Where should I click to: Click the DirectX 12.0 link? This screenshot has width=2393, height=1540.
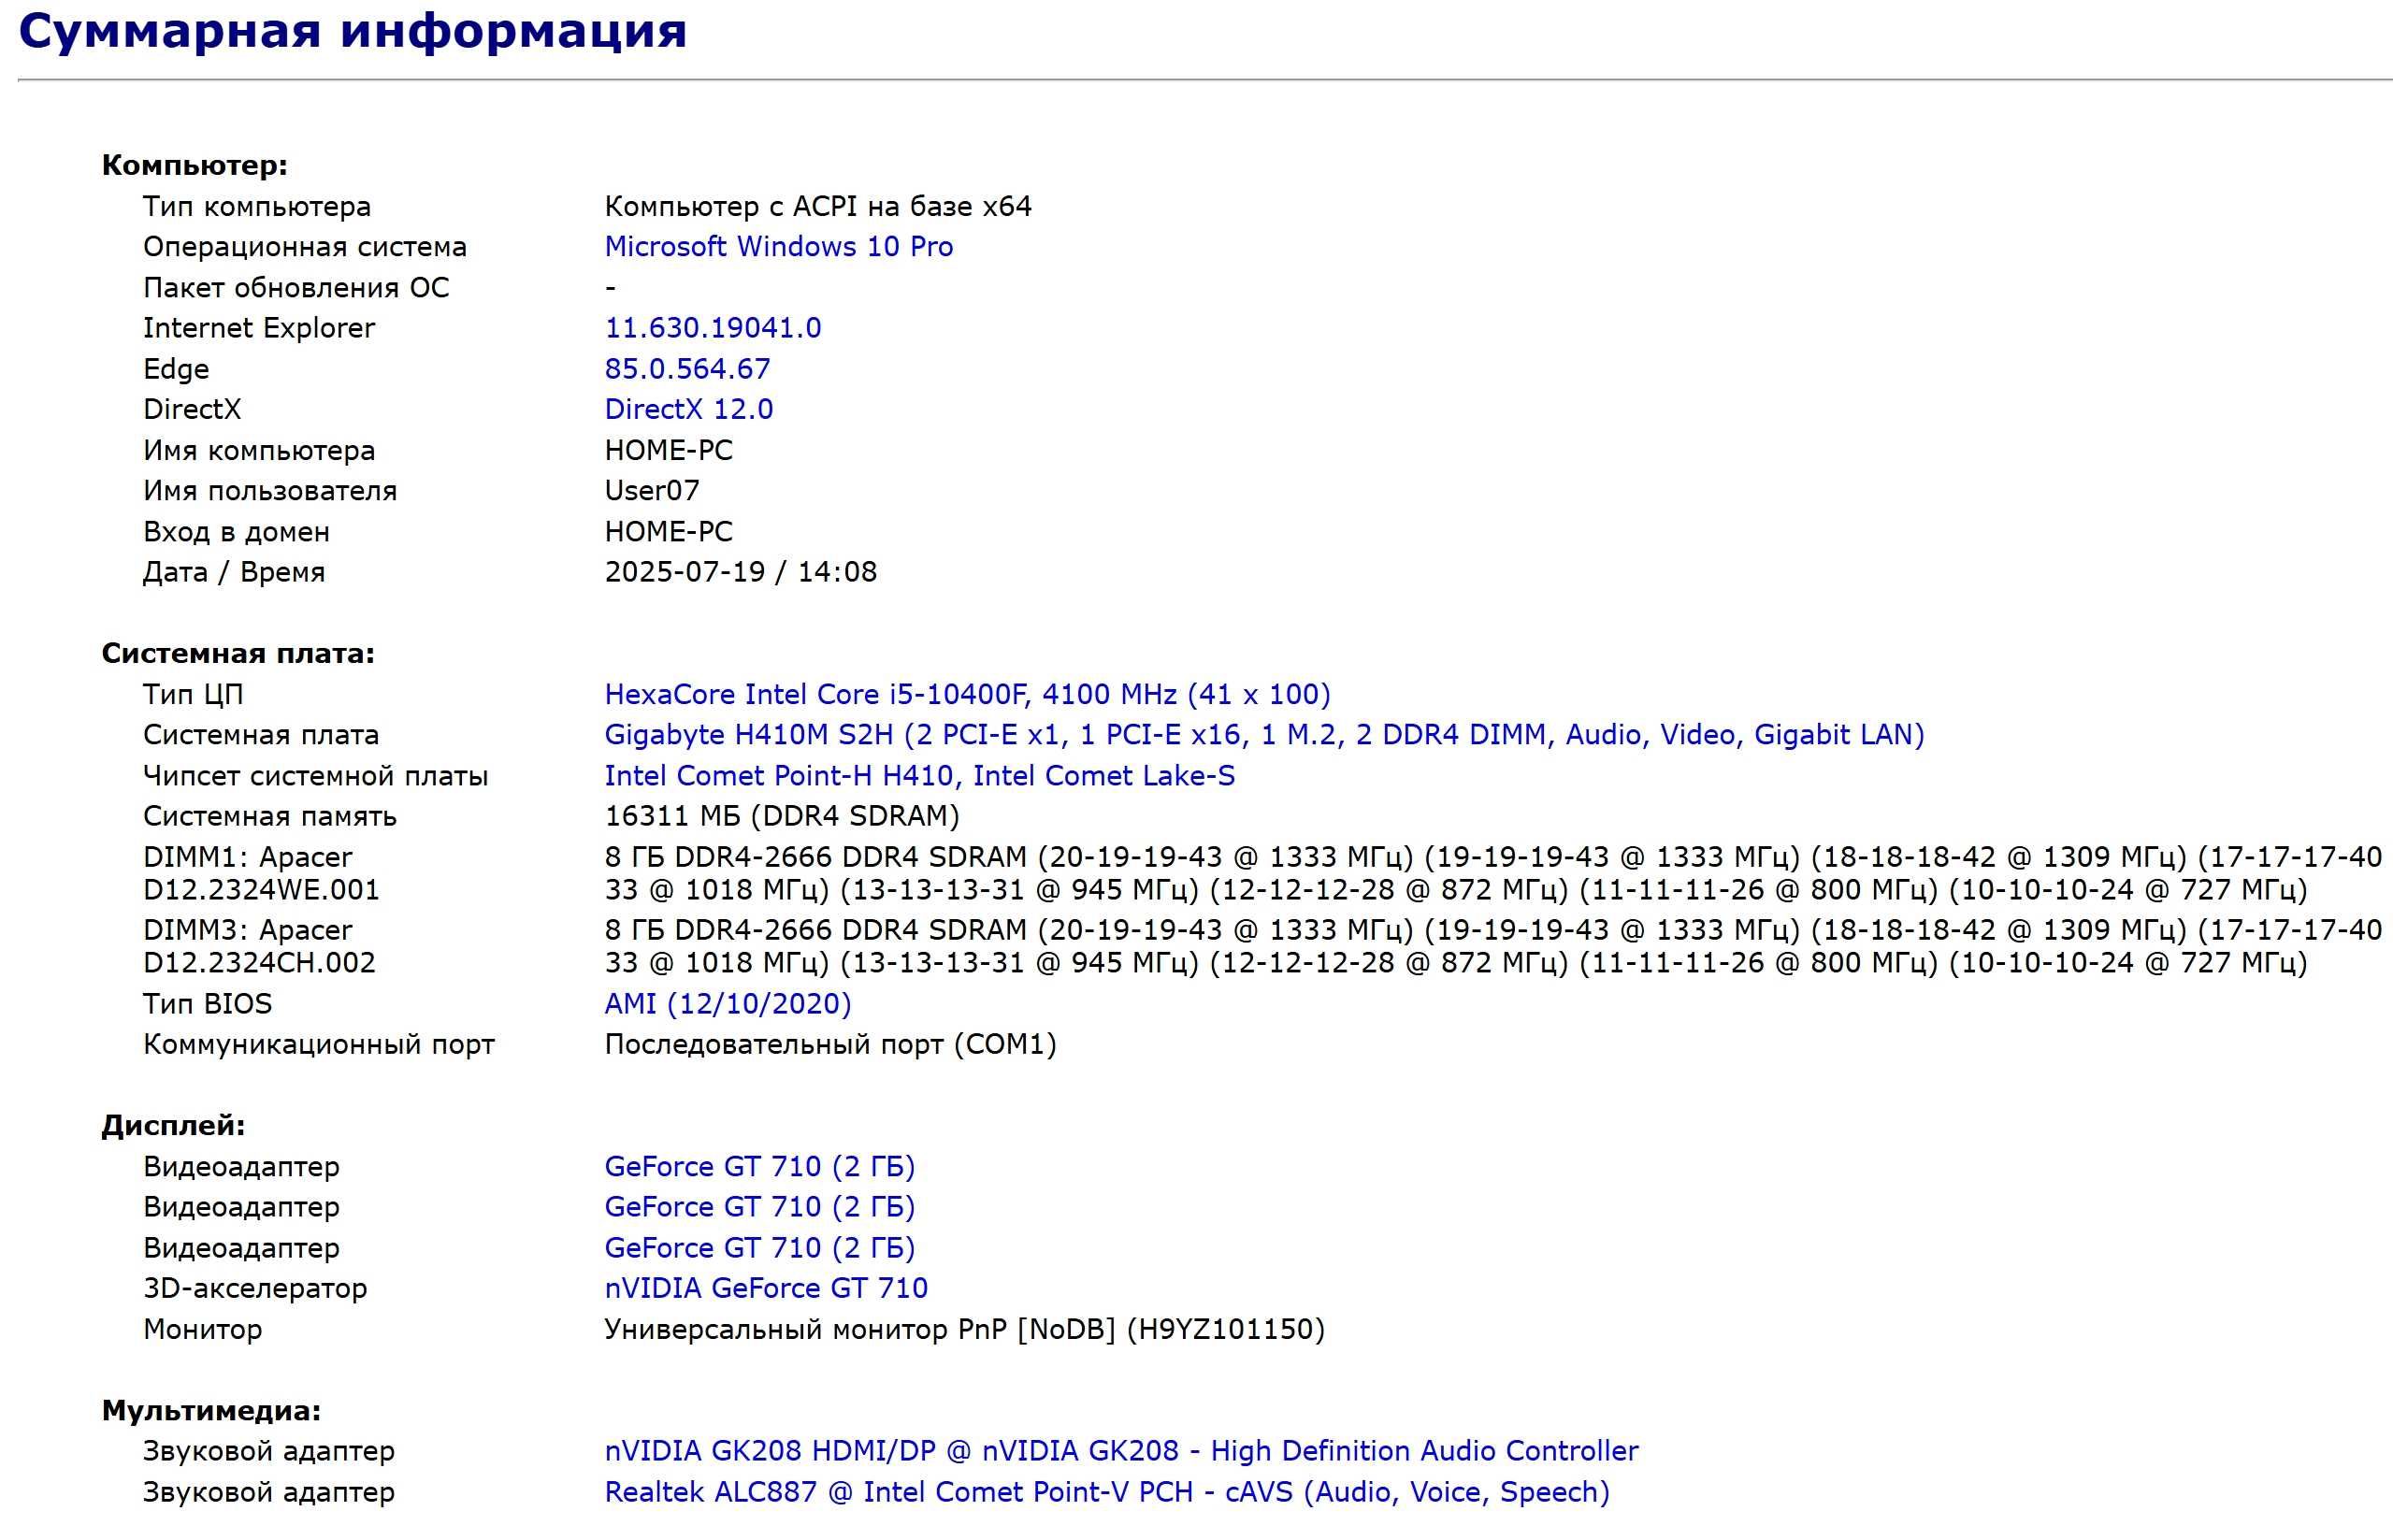pos(688,409)
